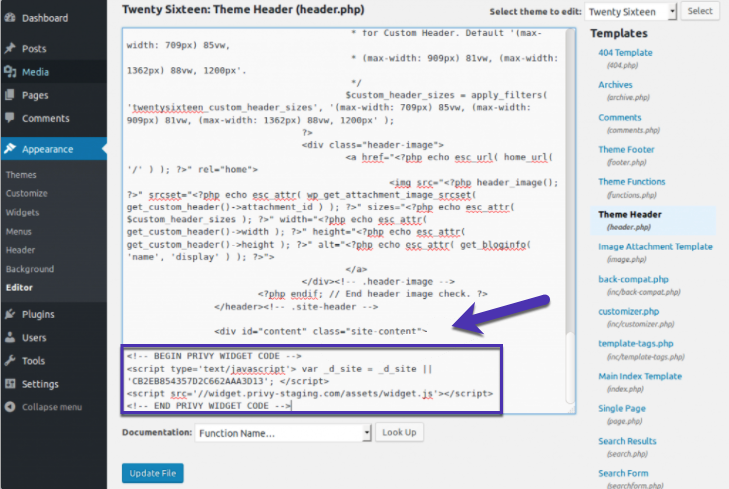Screen dimensions: 729x489
Task: Open Background submenu item
Action: click(x=30, y=269)
